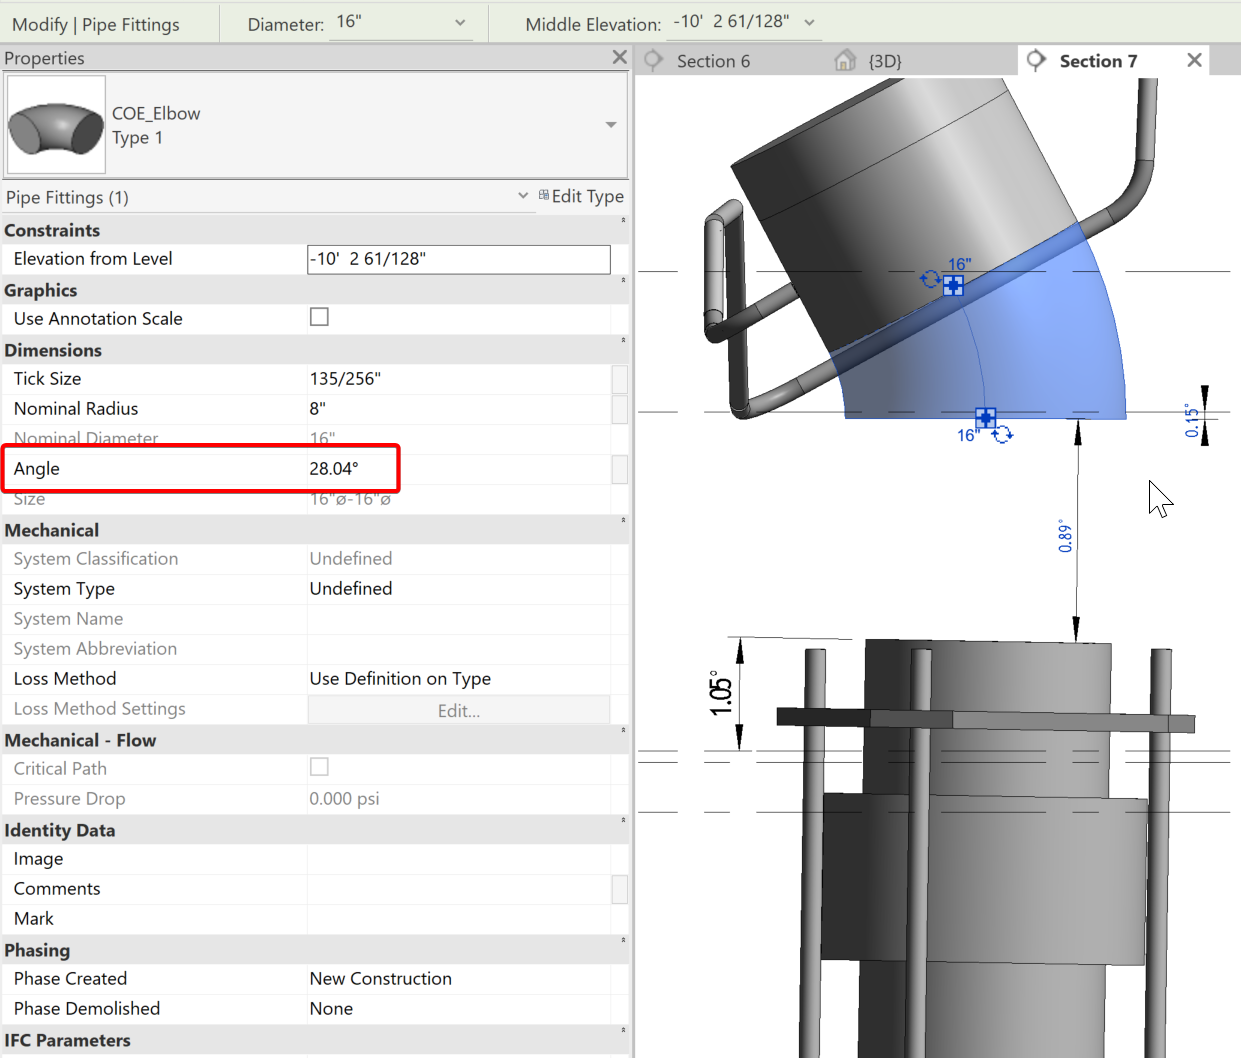Collapse the Identity Data group
1241x1058 pixels.
tap(623, 820)
